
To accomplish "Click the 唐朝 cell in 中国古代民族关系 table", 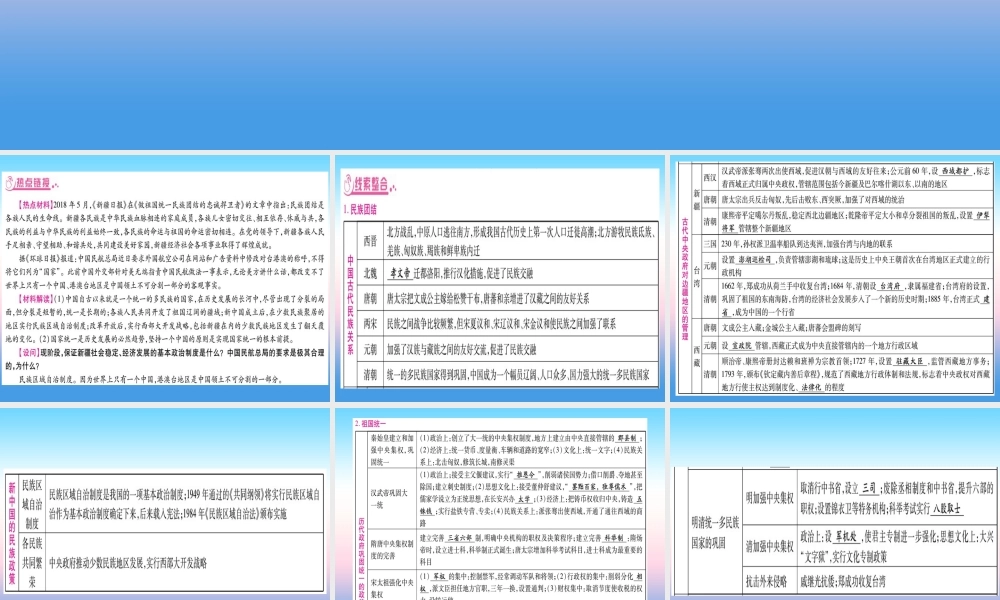I will pos(371,298).
